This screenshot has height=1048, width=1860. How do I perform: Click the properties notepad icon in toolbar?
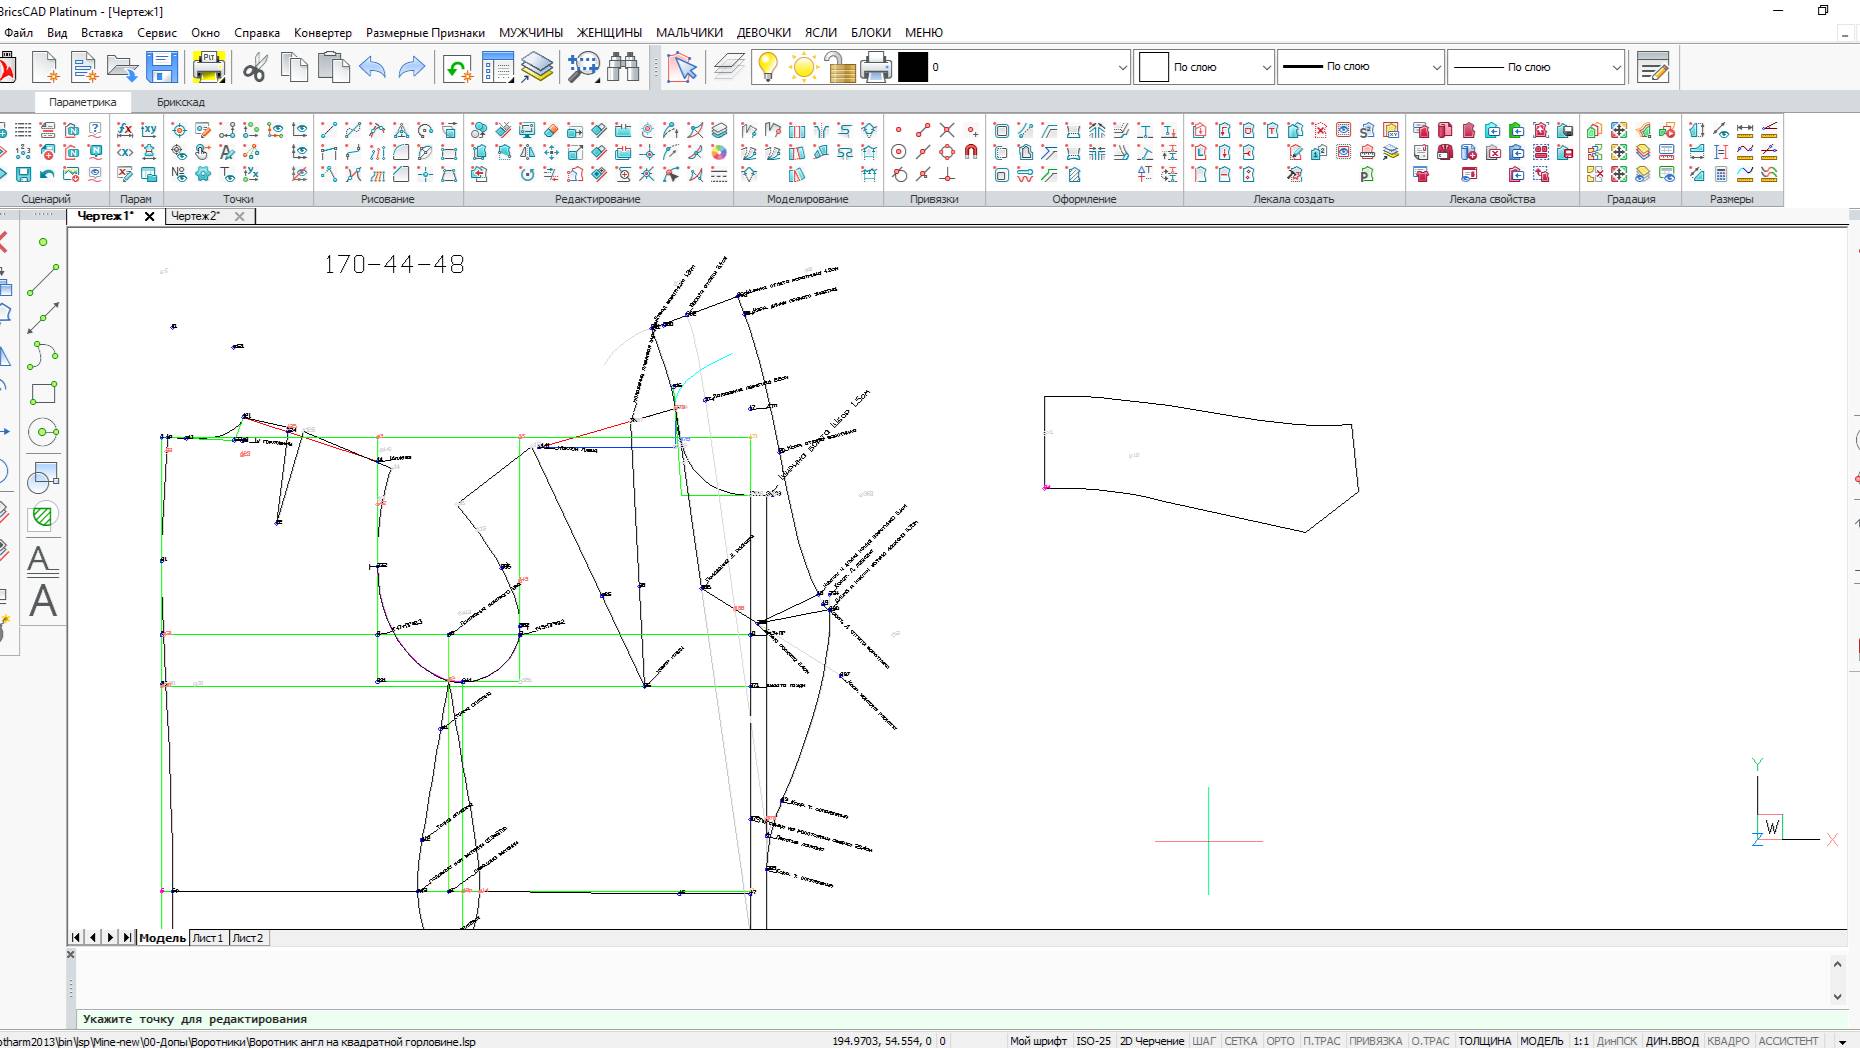pos(1653,68)
